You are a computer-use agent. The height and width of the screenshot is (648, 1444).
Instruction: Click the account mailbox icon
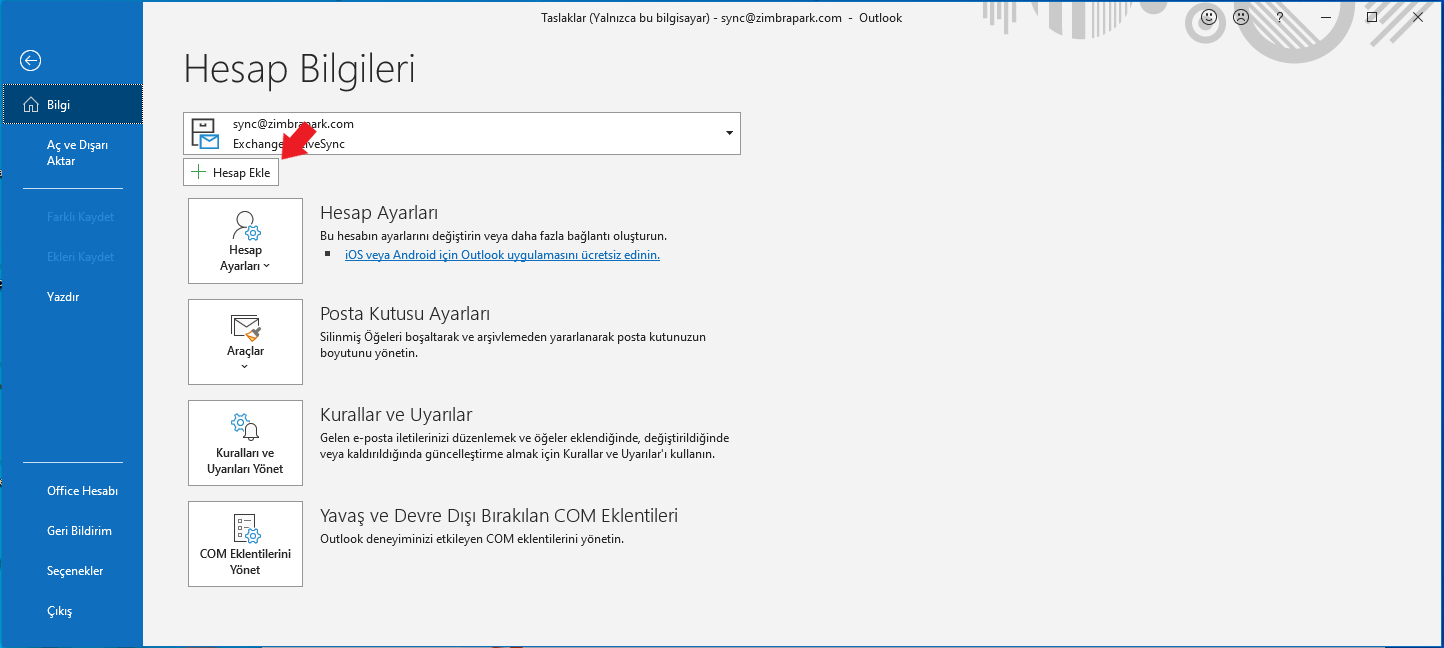pyautogui.click(x=205, y=133)
